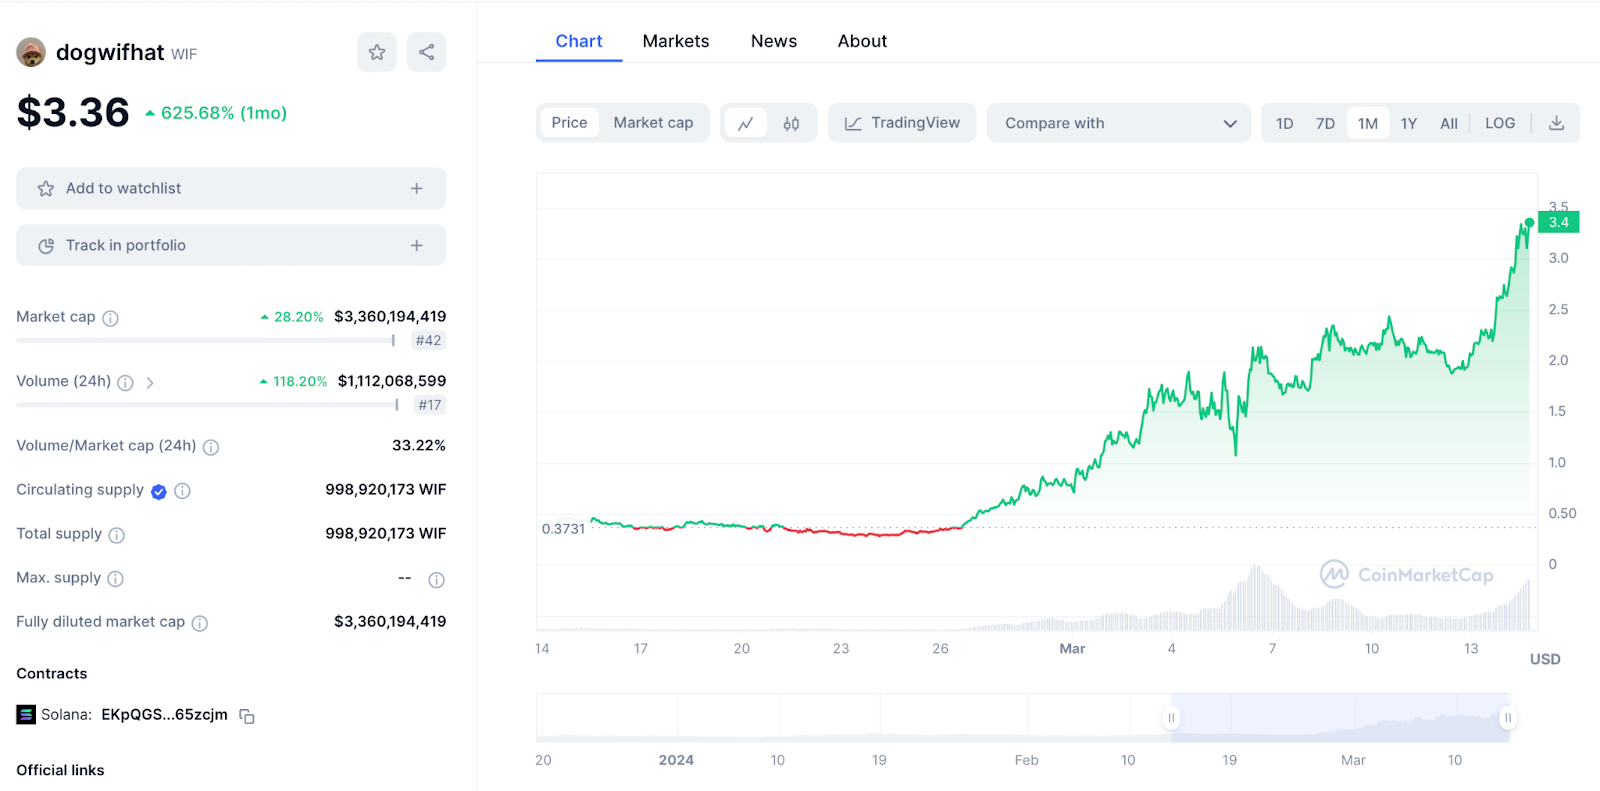The height and width of the screenshot is (791, 1600).
Task: Expand the Volume (24h) chevron
Action: point(150,382)
